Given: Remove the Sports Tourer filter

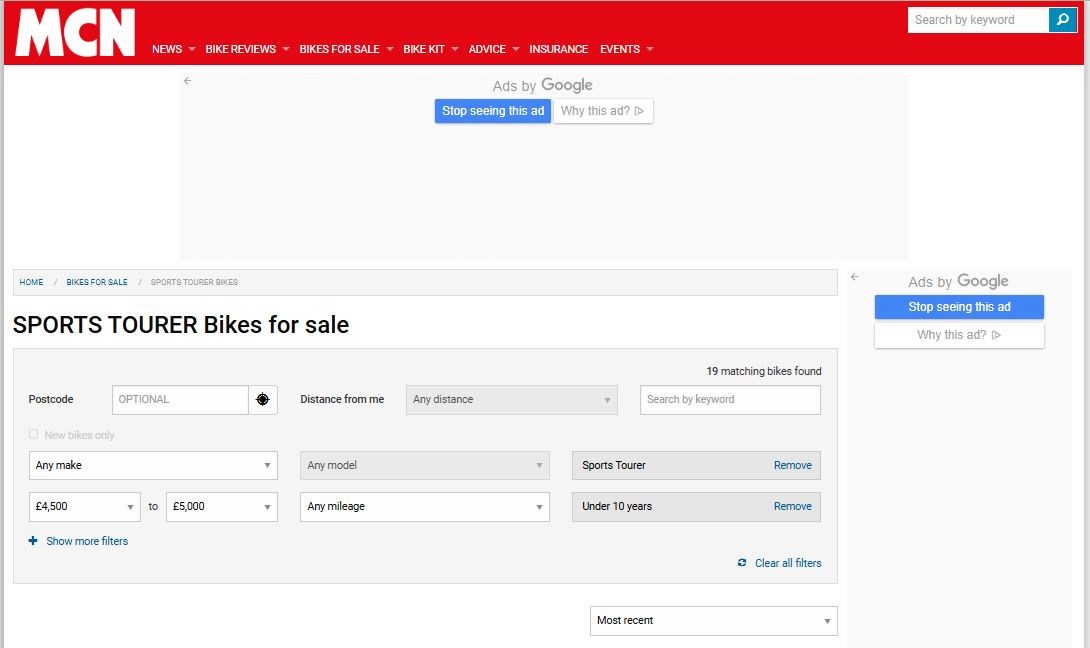Looking at the screenshot, I should coord(792,466).
